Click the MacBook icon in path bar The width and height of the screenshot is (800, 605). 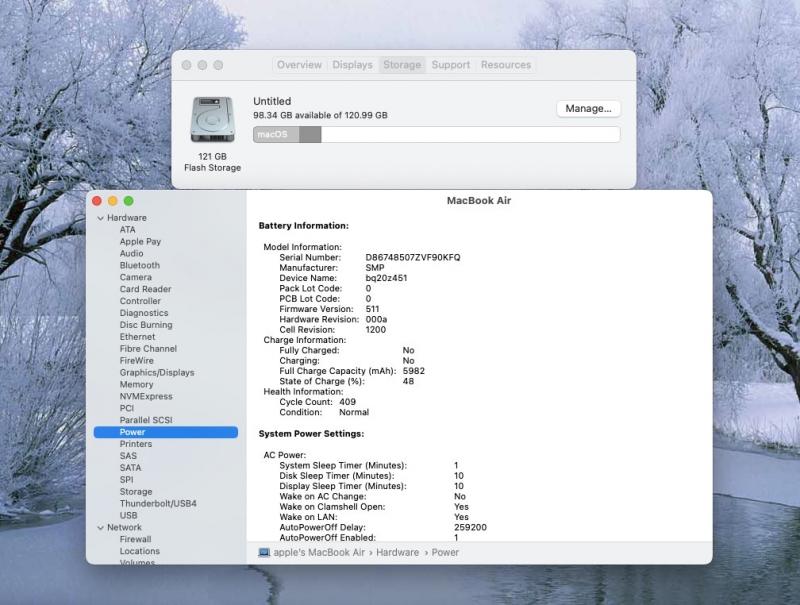click(x=264, y=552)
